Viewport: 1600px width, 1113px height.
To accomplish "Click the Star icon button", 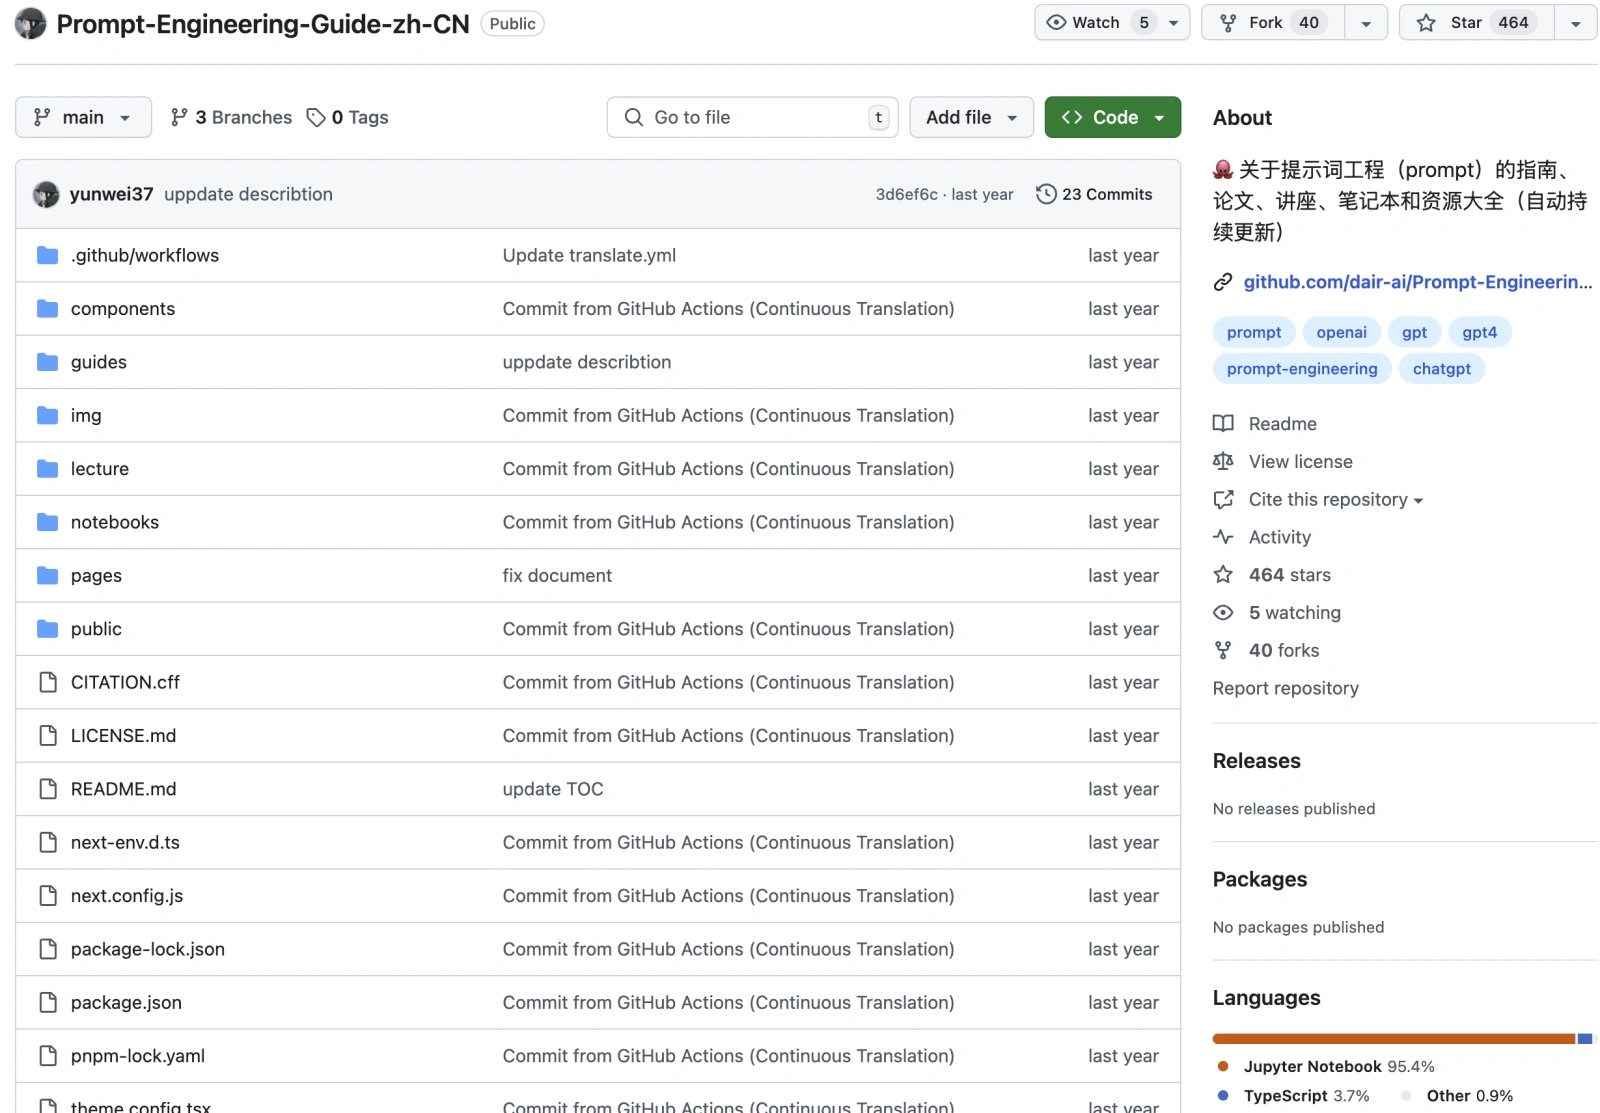I will pyautogui.click(x=1477, y=23).
